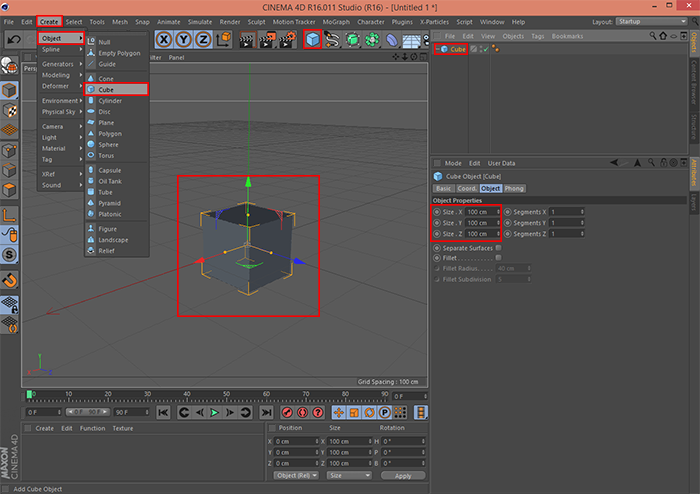The height and width of the screenshot is (494, 700).
Task: Open material manager Texture menu
Action: [123, 428]
